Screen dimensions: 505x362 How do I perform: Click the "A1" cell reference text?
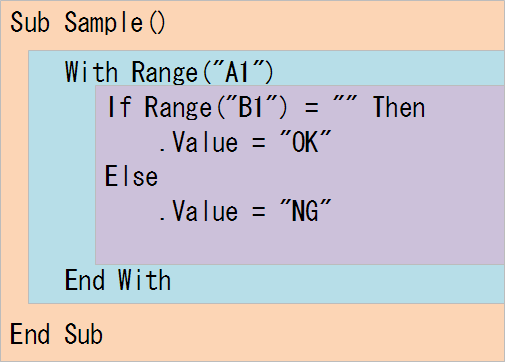pyautogui.click(x=237, y=71)
